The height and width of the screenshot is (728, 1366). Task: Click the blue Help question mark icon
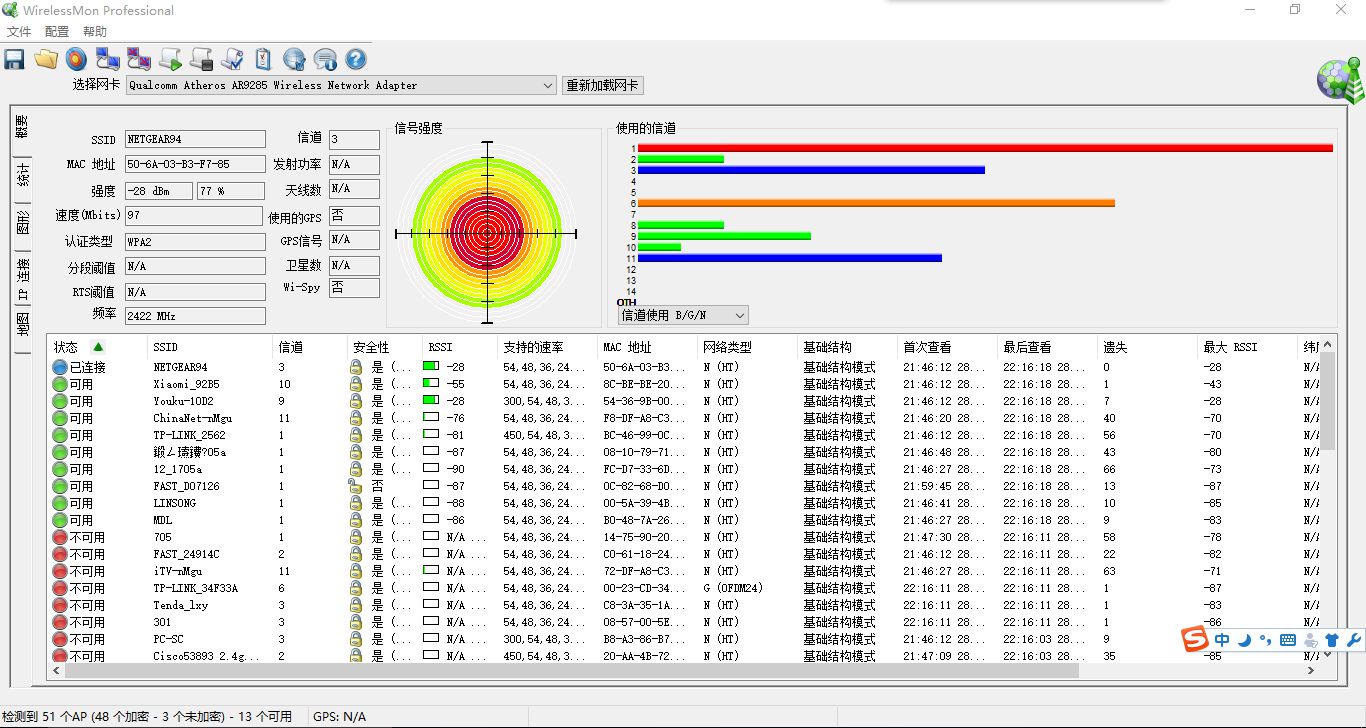click(356, 60)
